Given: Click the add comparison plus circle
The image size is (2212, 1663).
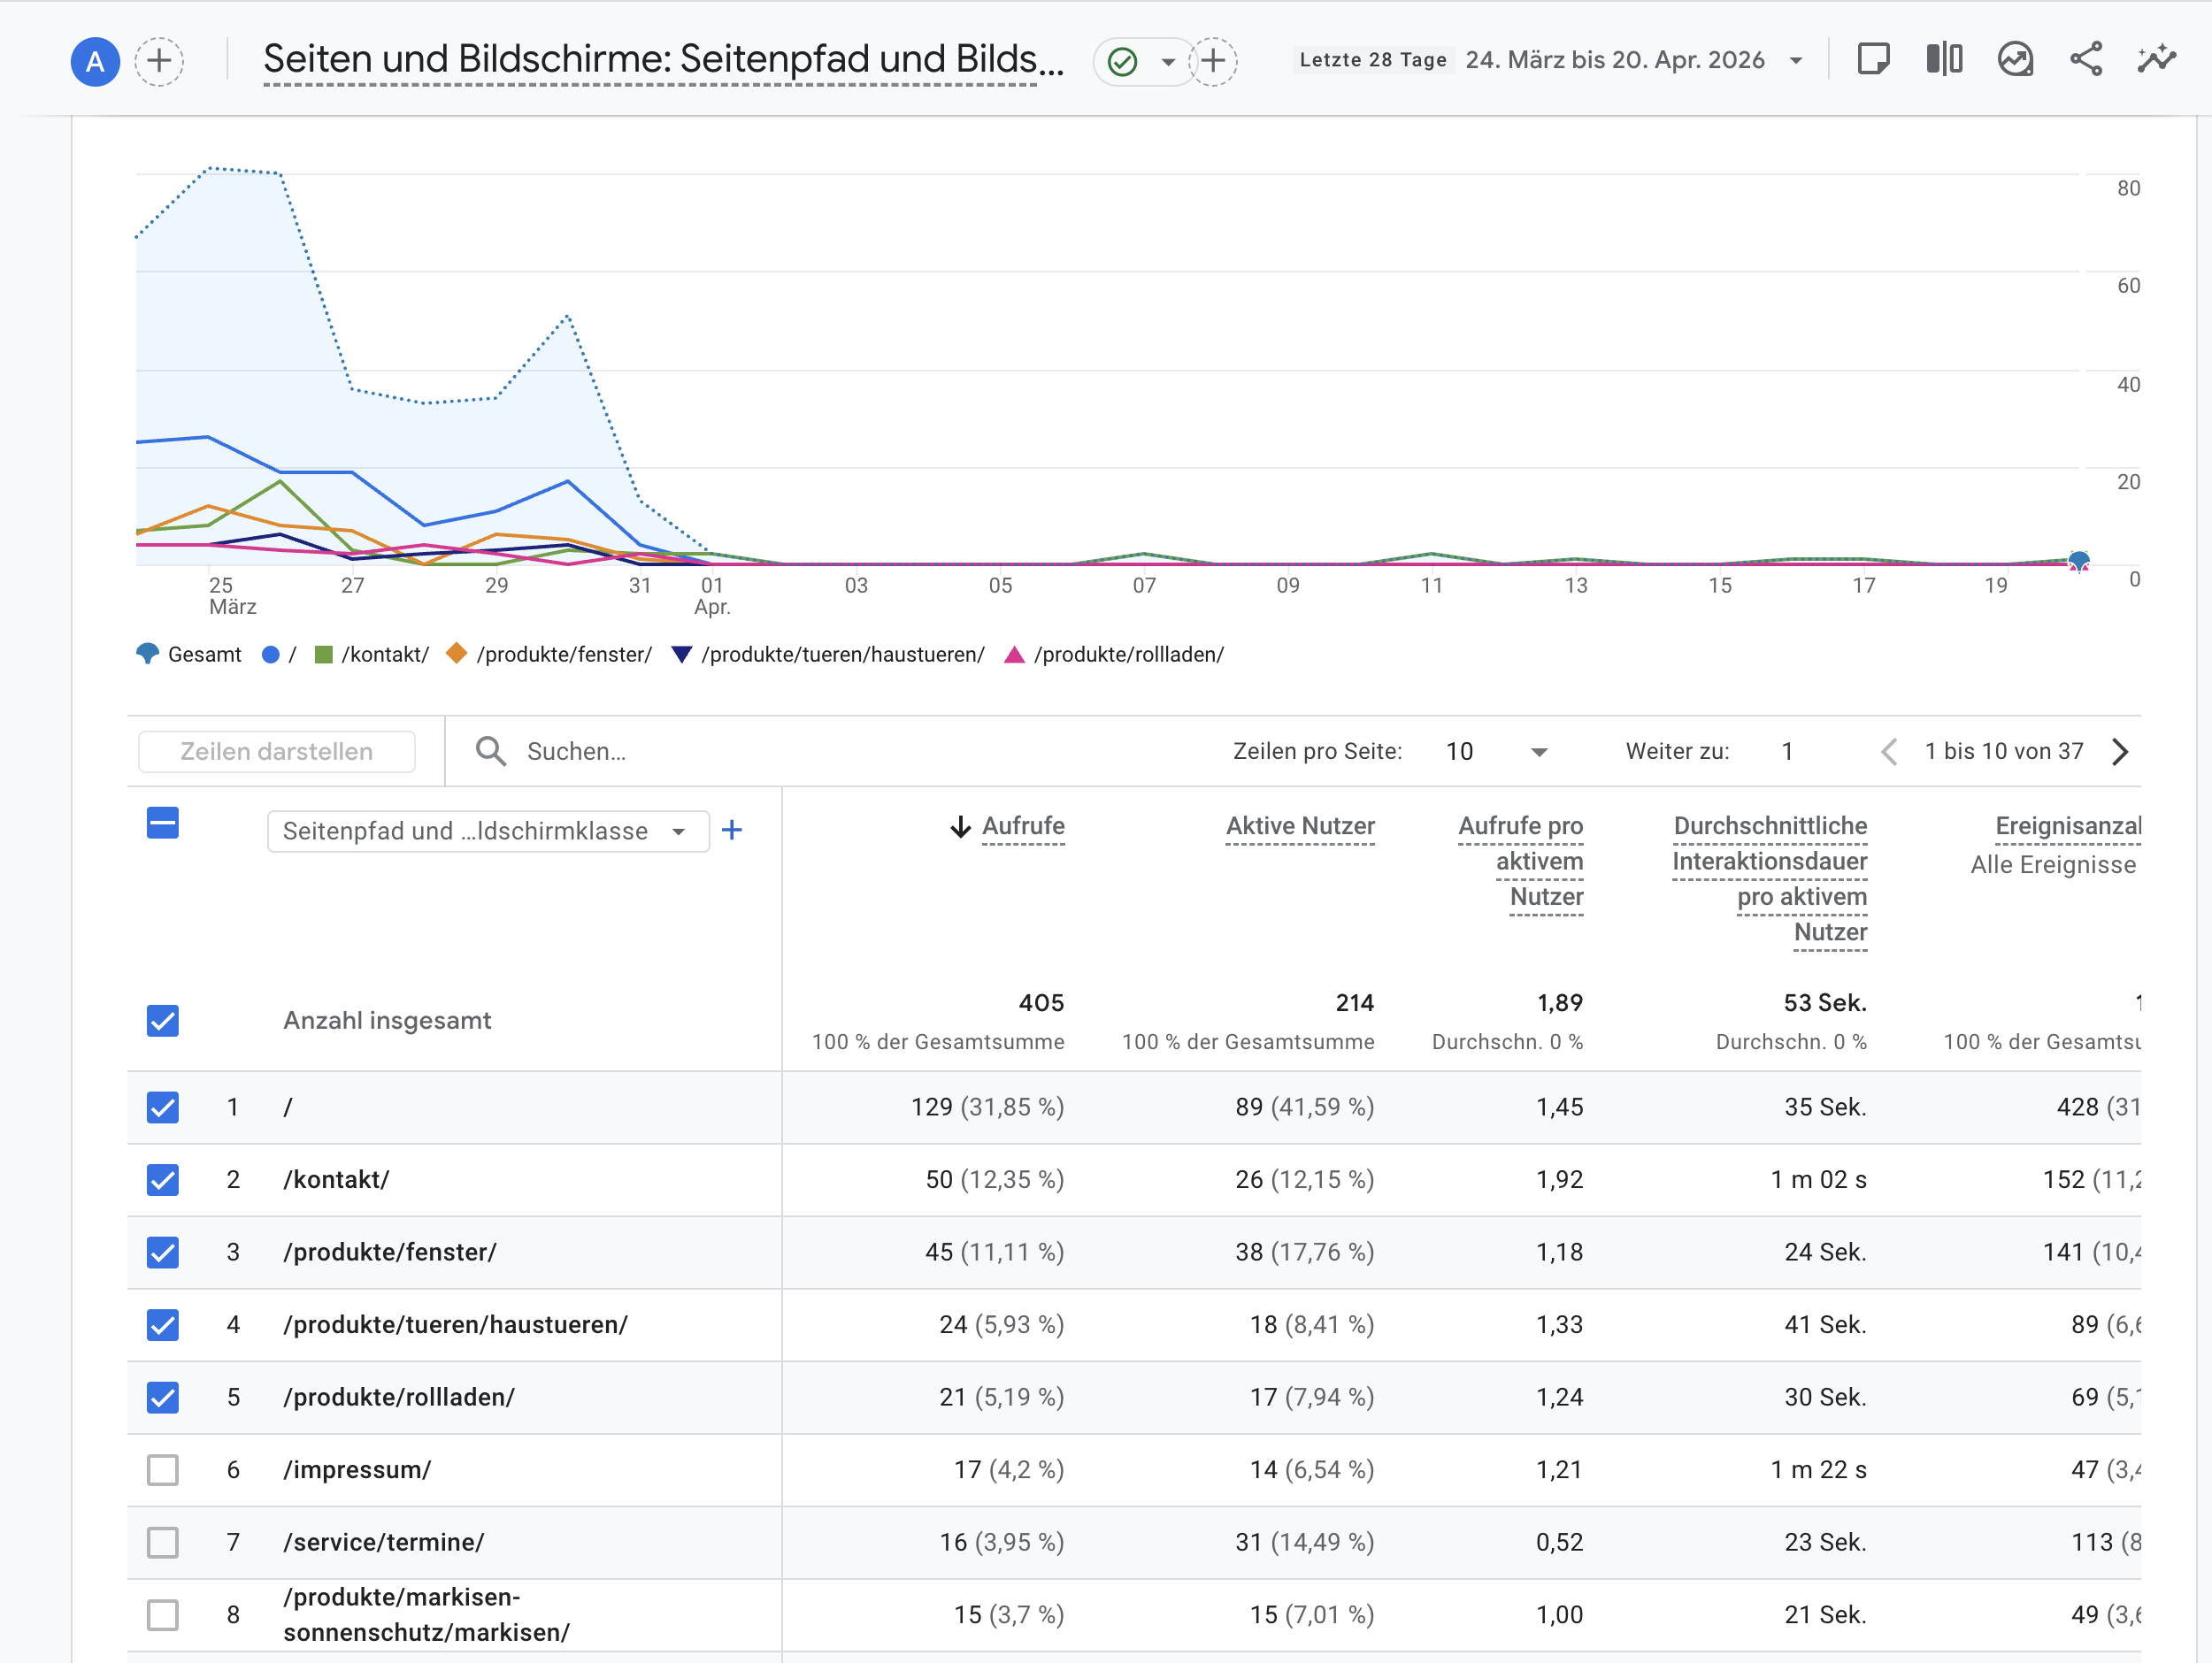Looking at the screenshot, I should tap(159, 61).
